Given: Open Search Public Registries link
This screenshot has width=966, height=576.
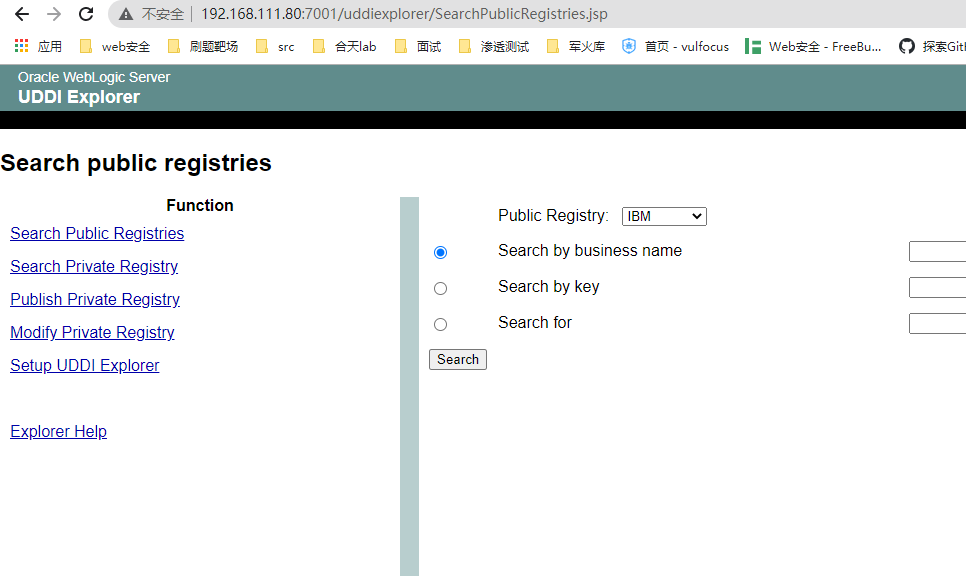Looking at the screenshot, I should point(97,233).
